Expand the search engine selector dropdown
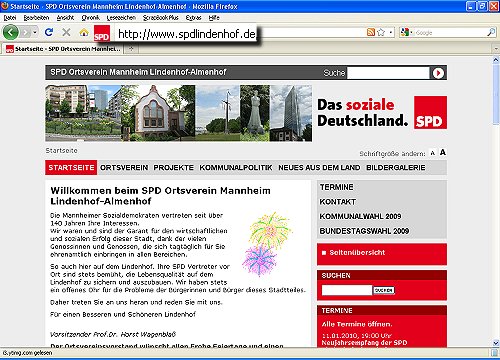 (412, 32)
